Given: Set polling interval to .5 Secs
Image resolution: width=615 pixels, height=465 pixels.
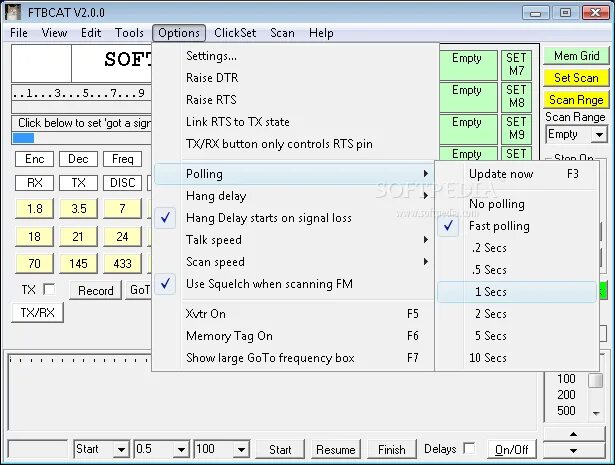Looking at the screenshot, I should (517, 270).
